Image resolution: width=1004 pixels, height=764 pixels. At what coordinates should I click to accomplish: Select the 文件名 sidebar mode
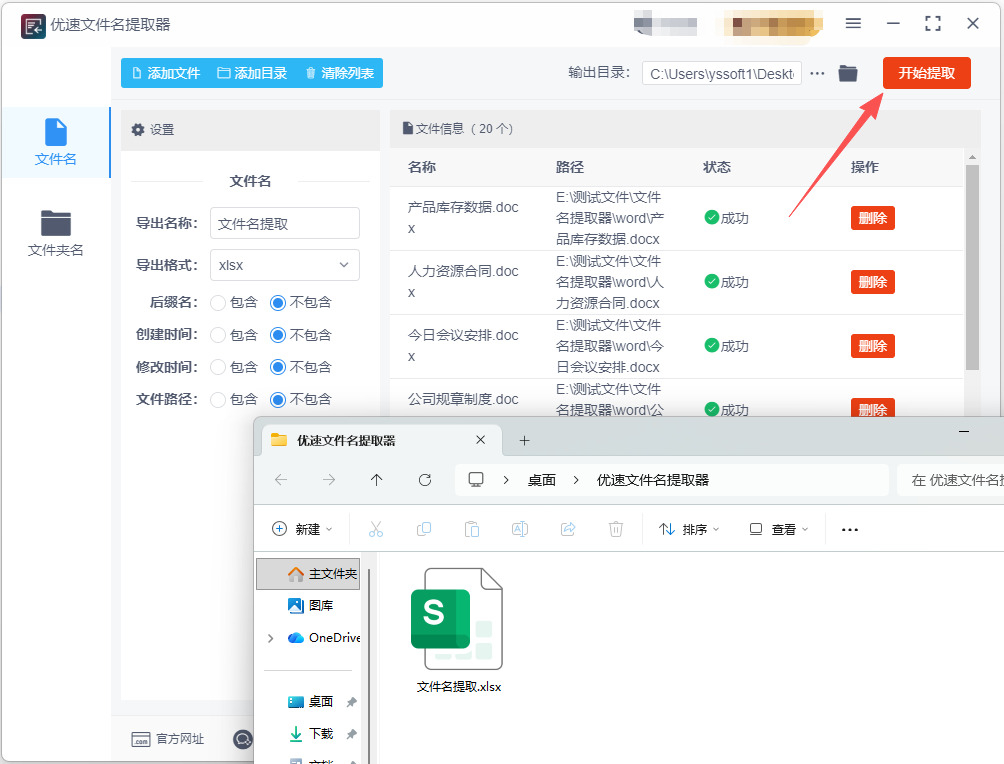[56, 142]
